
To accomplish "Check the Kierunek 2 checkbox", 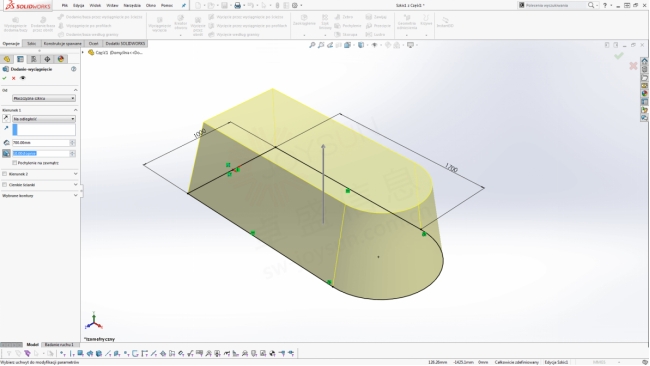I will pos(5,174).
